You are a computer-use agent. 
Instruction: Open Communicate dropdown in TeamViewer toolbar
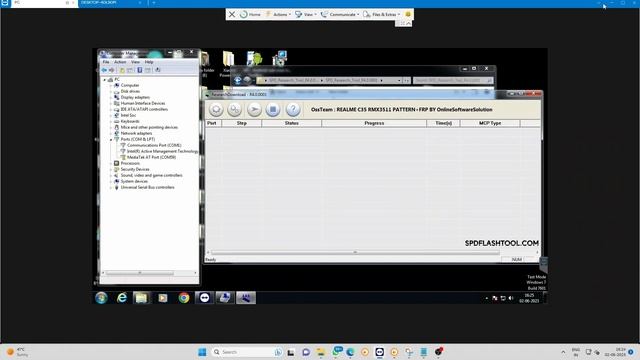[340, 14]
